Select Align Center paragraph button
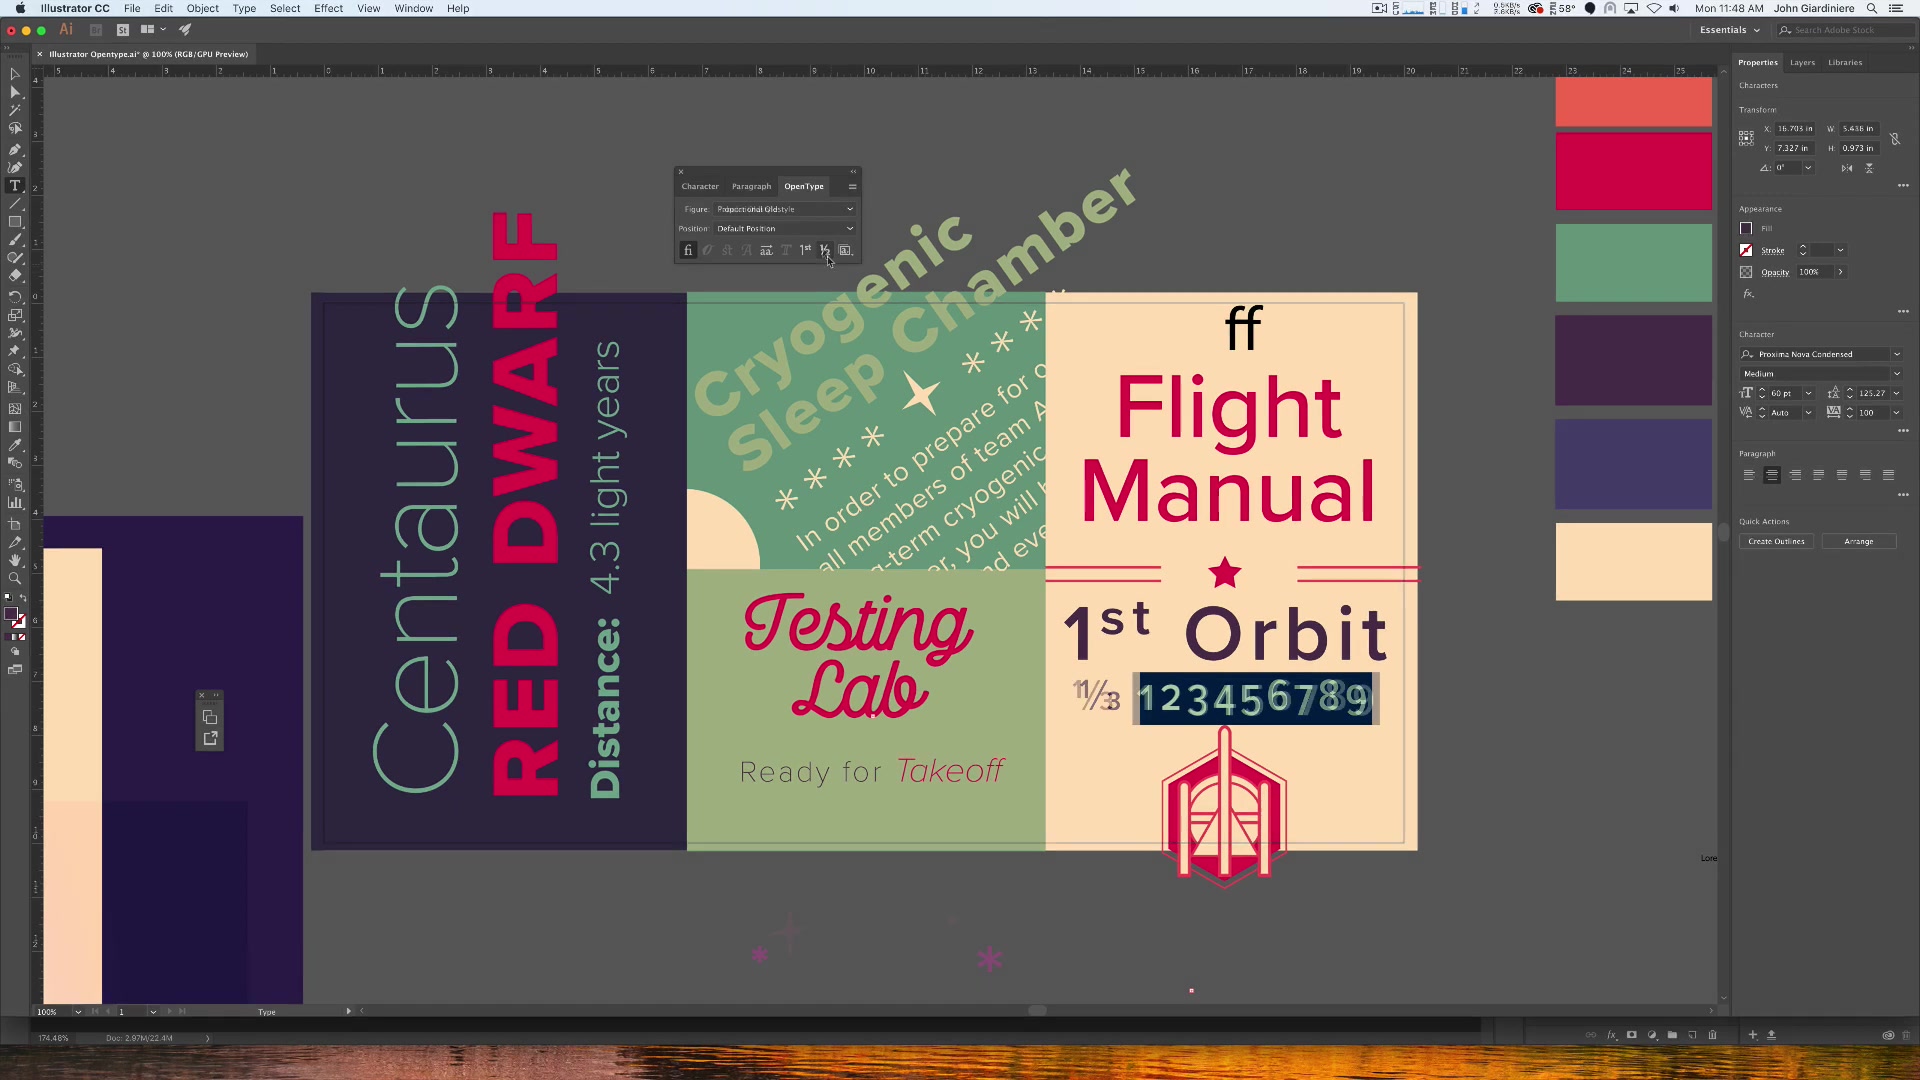The width and height of the screenshot is (1920, 1080). (1772, 475)
